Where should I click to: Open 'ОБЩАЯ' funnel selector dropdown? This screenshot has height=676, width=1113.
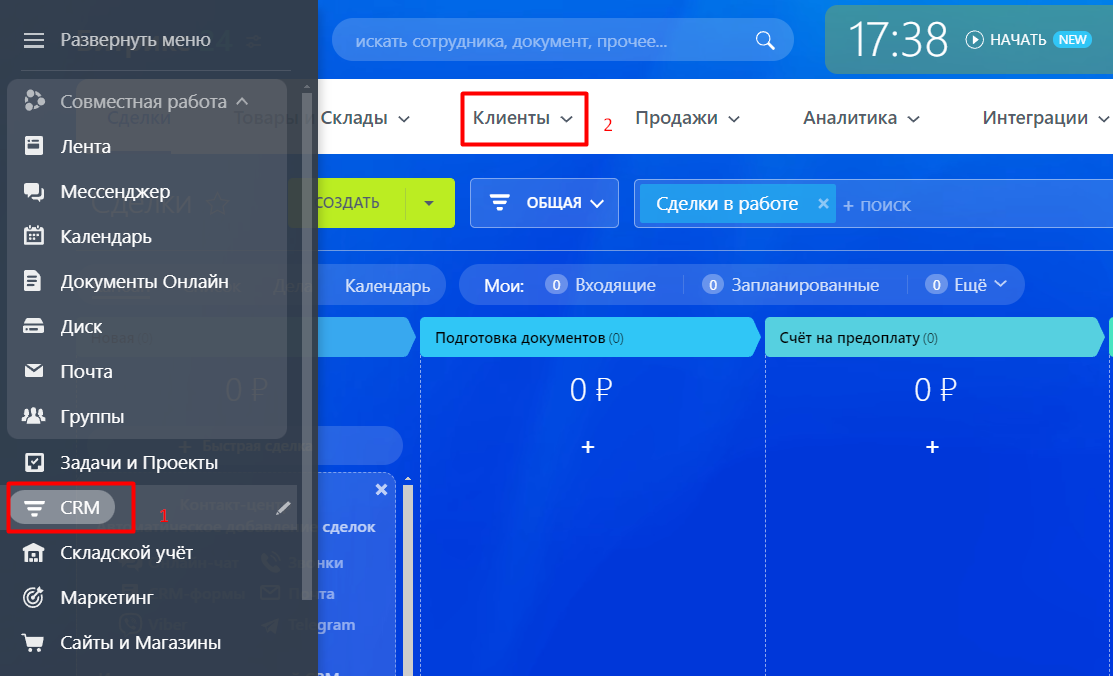545,203
